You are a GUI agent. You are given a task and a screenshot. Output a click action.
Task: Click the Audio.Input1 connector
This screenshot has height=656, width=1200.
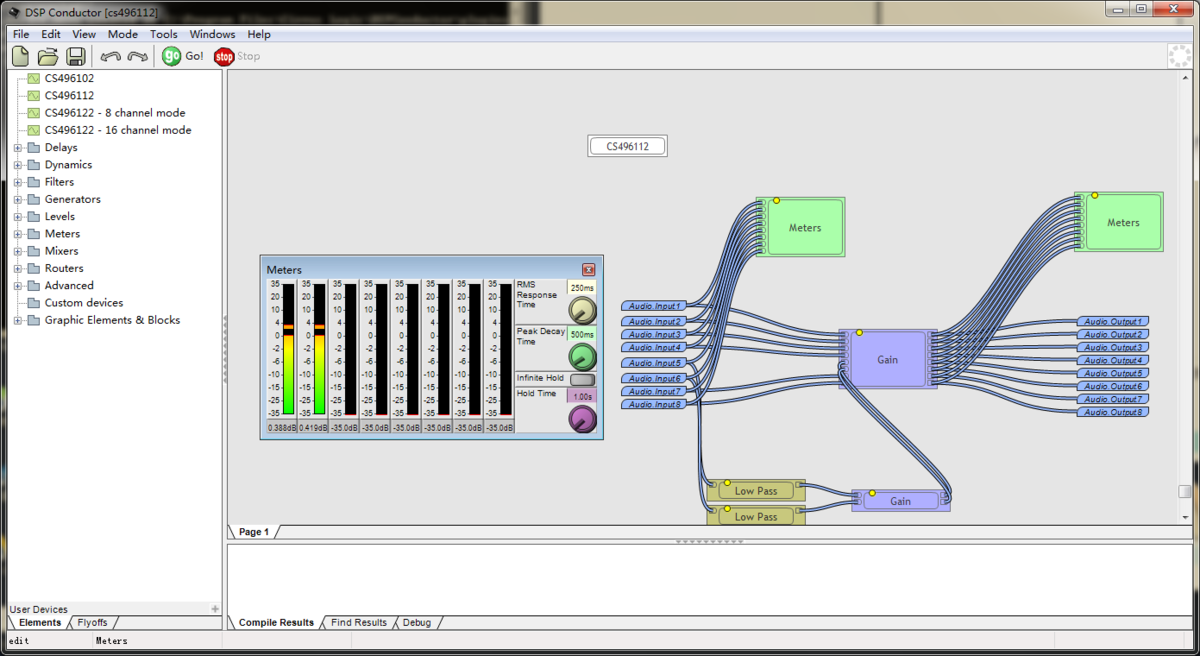(654, 305)
